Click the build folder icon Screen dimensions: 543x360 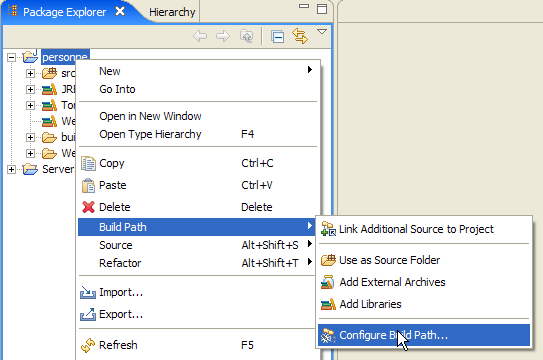tap(49, 137)
